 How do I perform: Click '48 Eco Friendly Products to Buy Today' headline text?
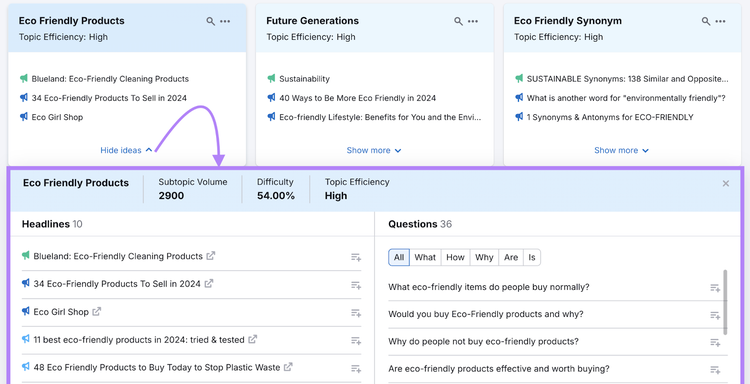pos(156,367)
